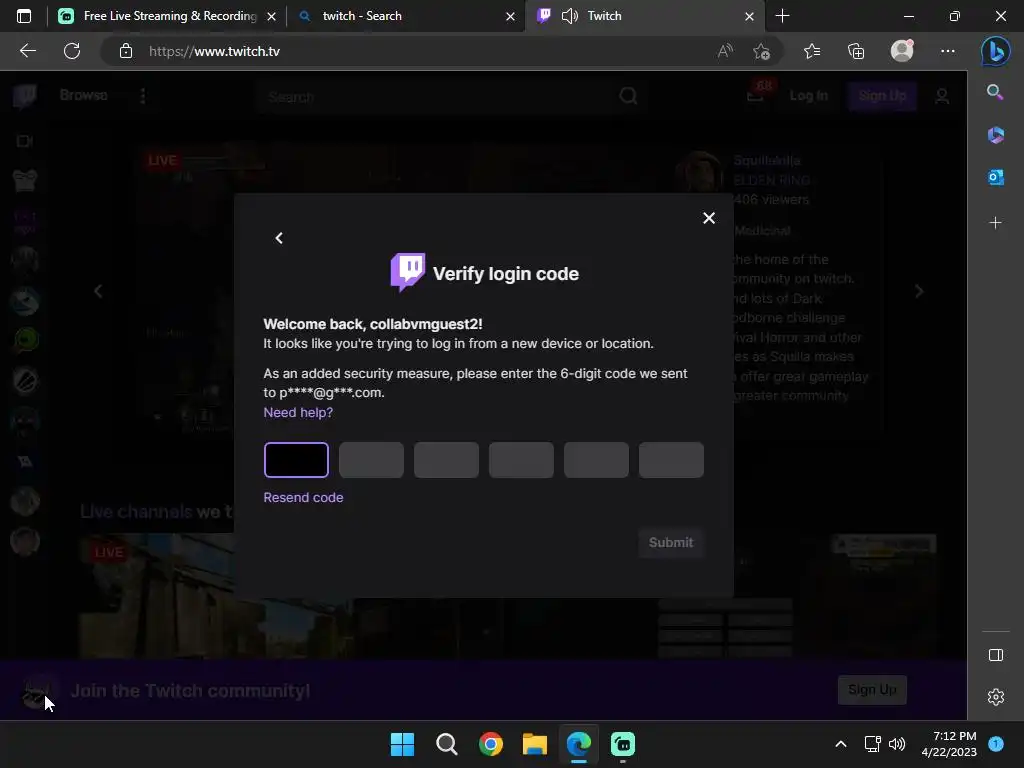Open File Explorer from taskbar
This screenshot has height=768, width=1024.
click(534, 744)
